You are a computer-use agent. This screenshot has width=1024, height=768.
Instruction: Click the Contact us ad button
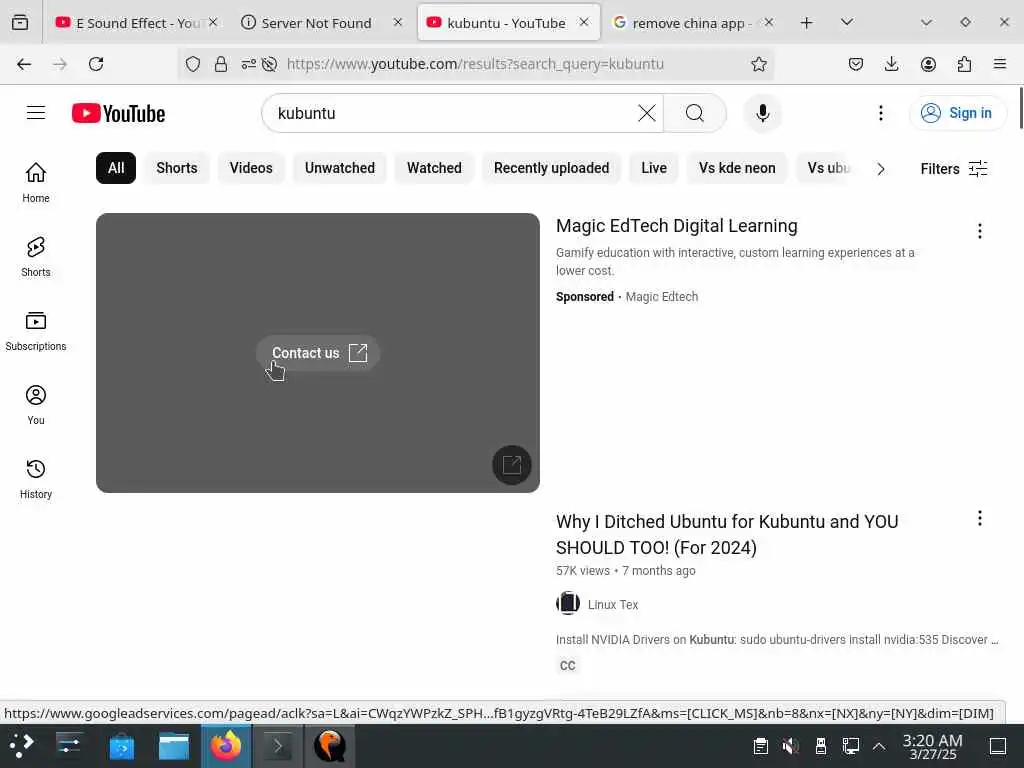(x=318, y=353)
